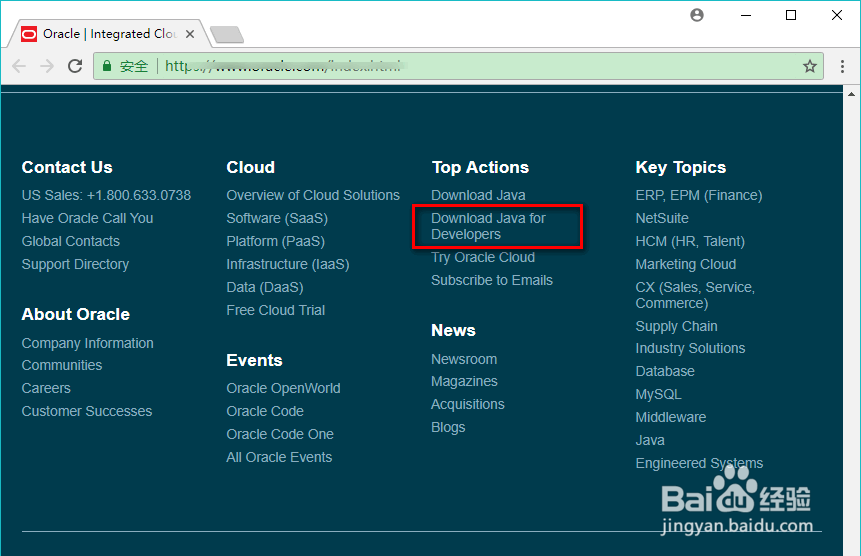Viewport: 861px width, 556px height.
Task: Open Company Information link
Action: pyautogui.click(x=87, y=344)
